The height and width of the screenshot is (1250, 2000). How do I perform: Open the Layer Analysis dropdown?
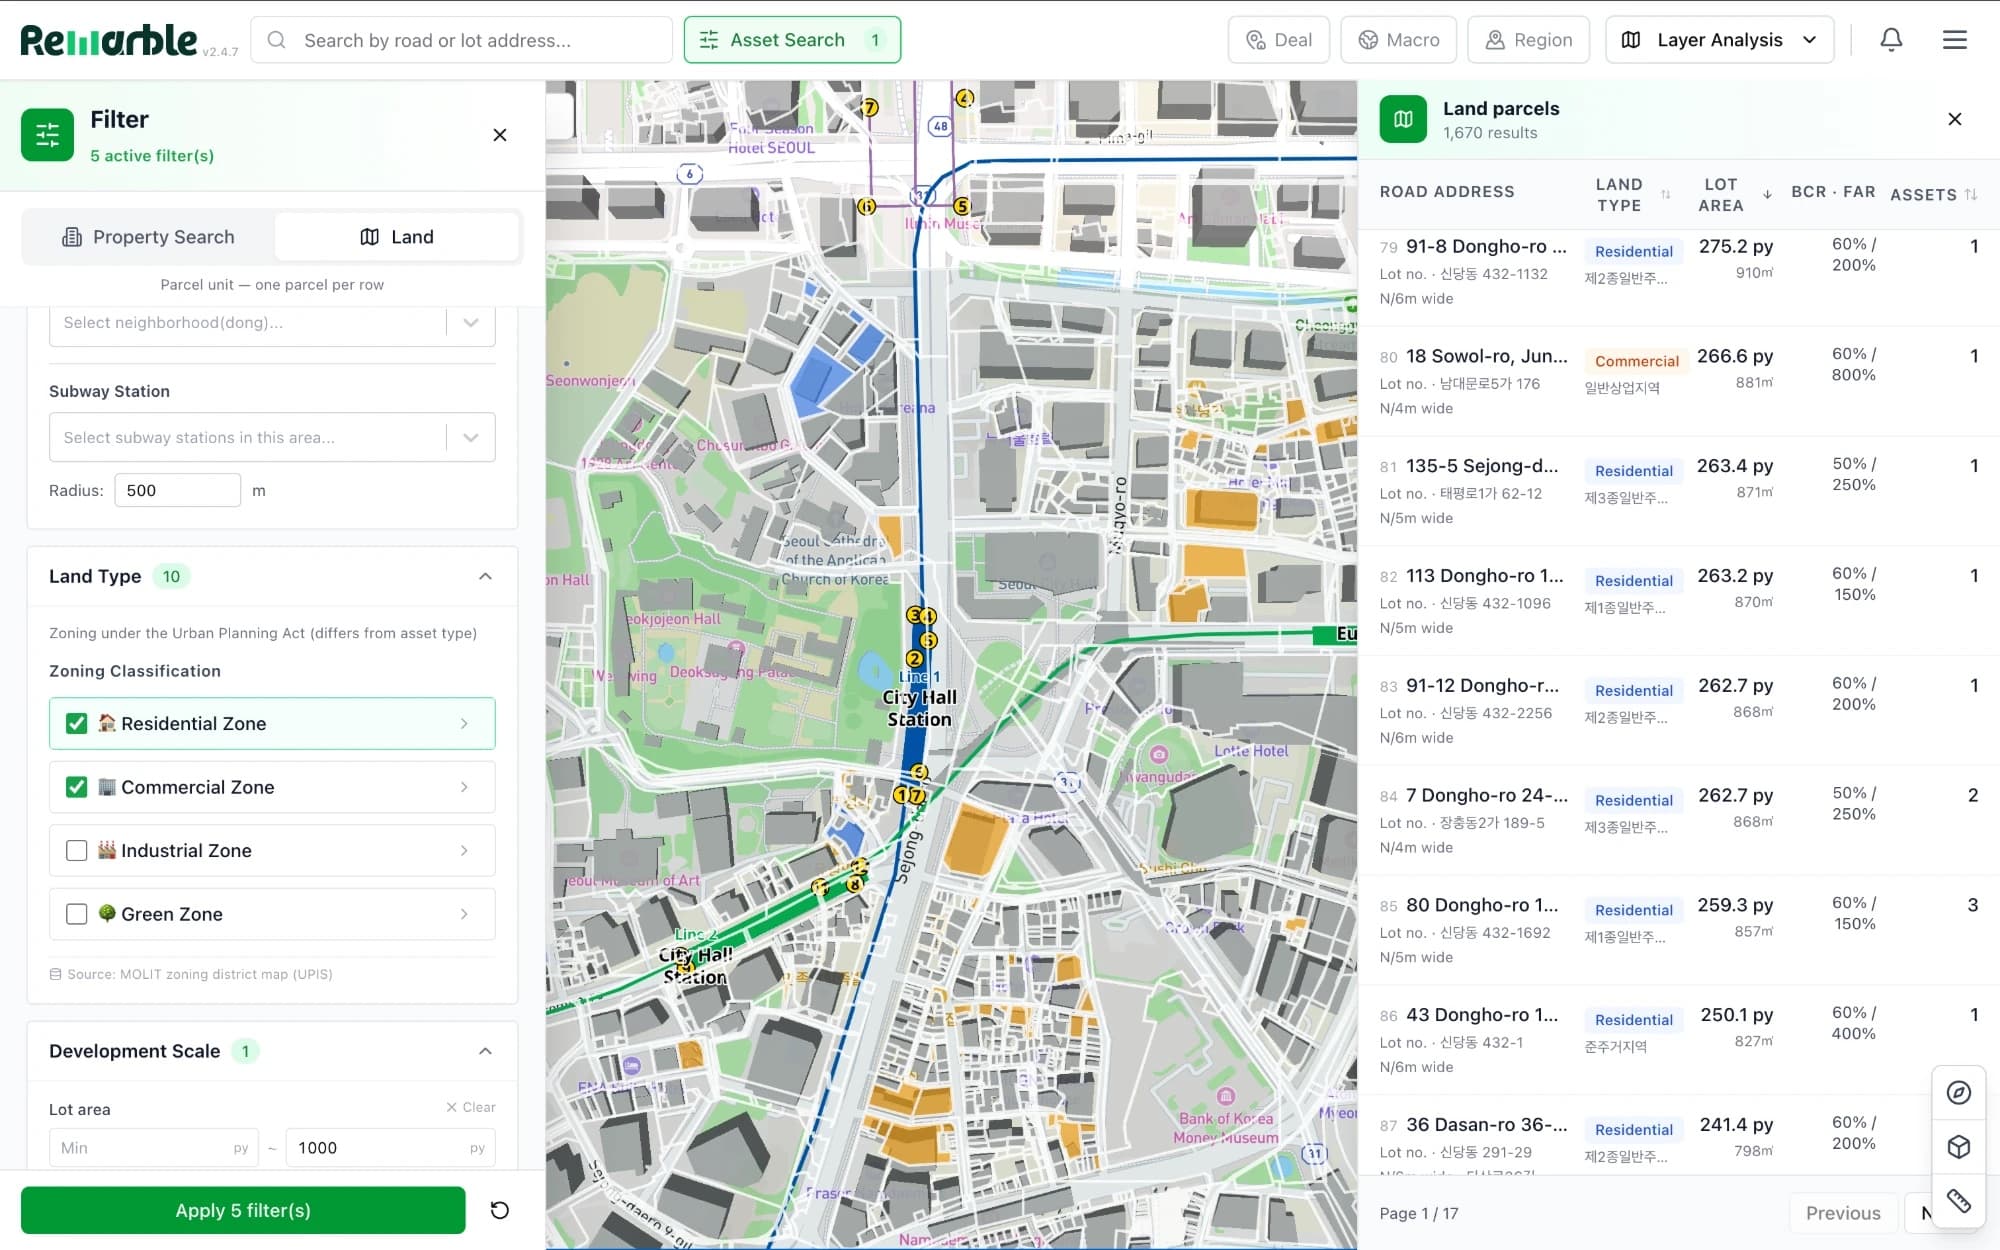[x=1719, y=40]
